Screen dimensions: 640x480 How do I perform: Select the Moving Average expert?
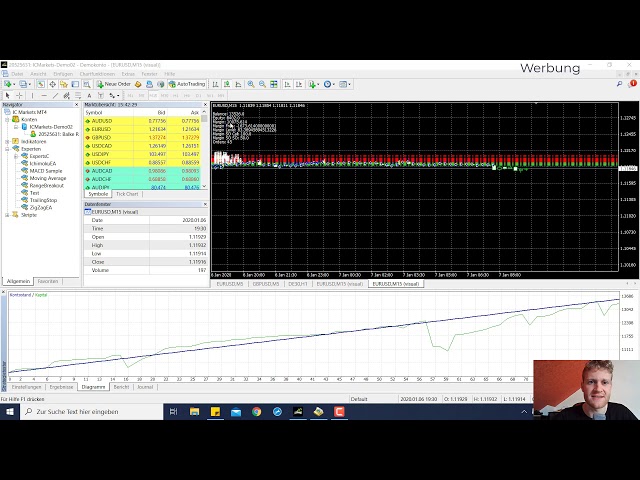(x=48, y=178)
